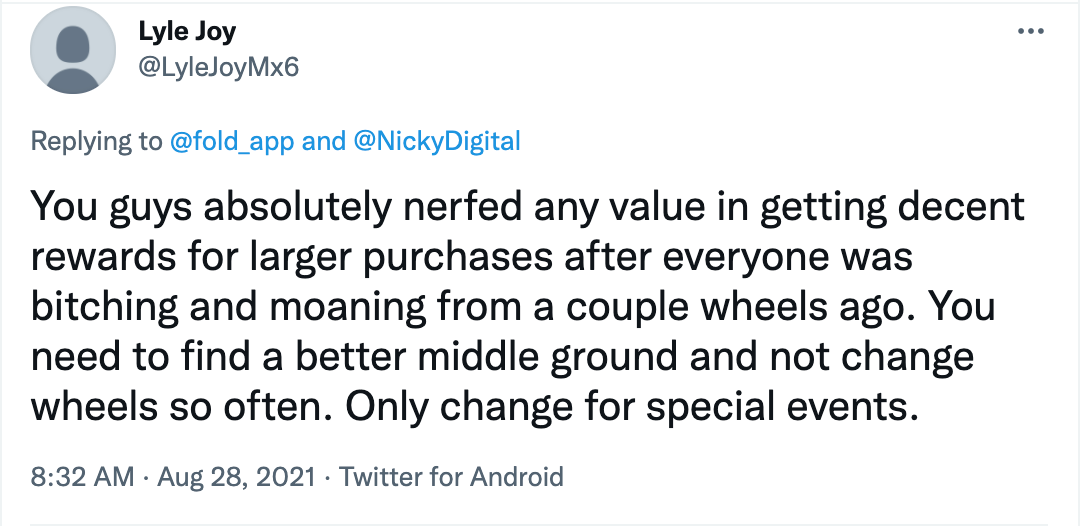The image size is (1080, 526).
Task: Click the head silhouette inside the avatar
Action: pyautogui.click(x=73, y=43)
